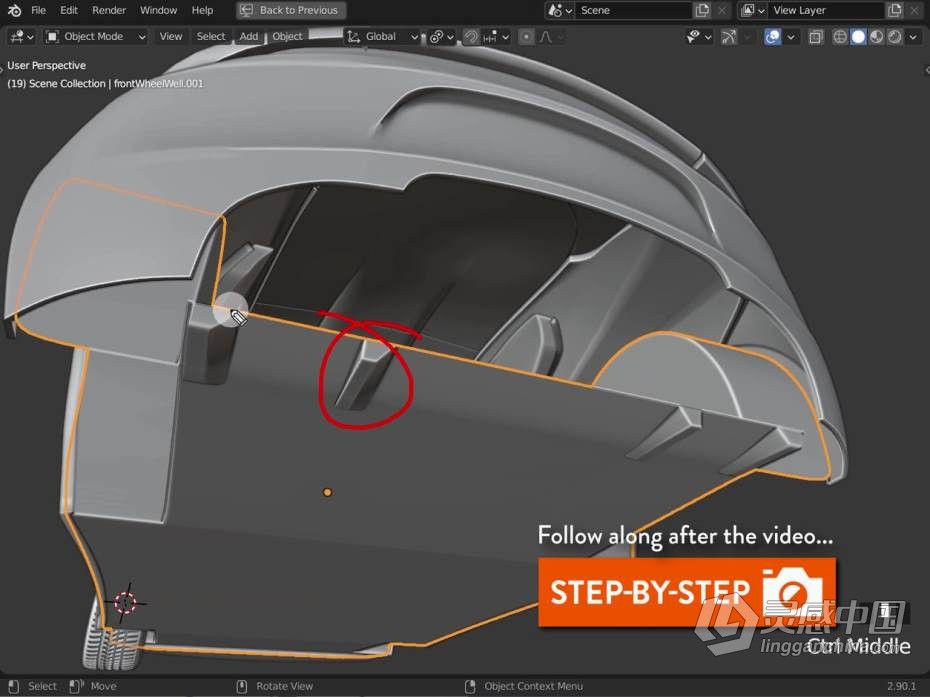Delete the current scene
The image size is (930, 697).
(722, 10)
